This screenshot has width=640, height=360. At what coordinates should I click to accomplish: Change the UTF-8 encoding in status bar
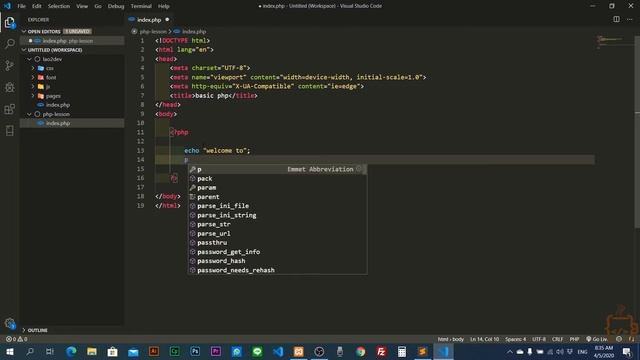click(x=539, y=339)
